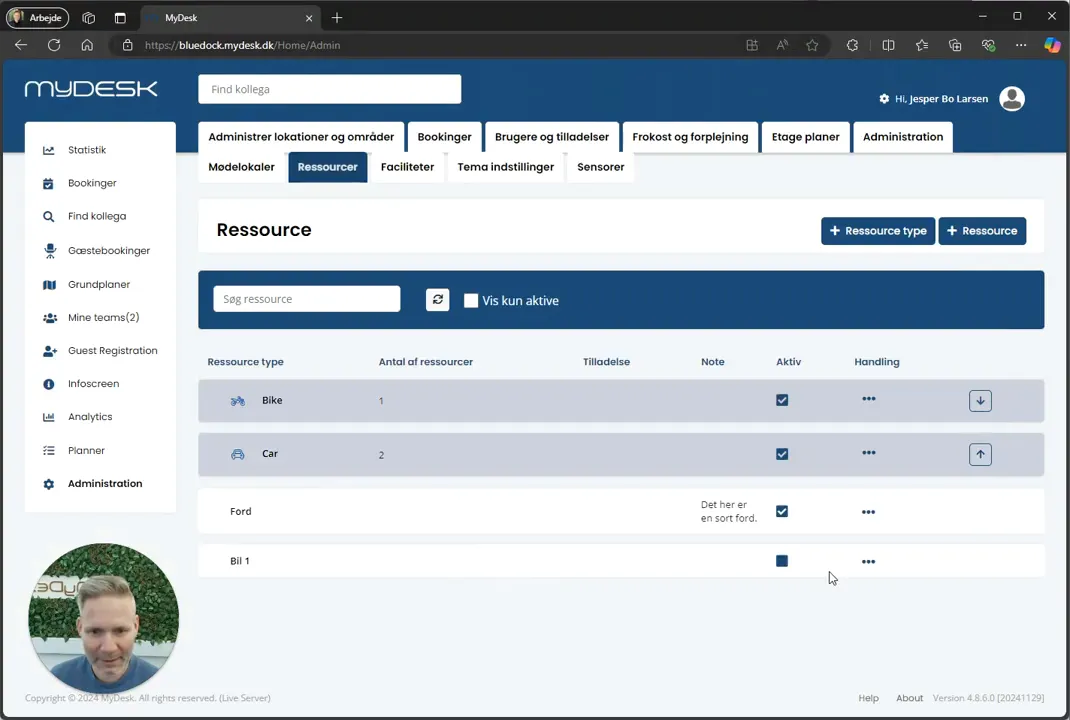Open the Help link in footer
This screenshot has width=1070, height=720.
tap(869, 698)
